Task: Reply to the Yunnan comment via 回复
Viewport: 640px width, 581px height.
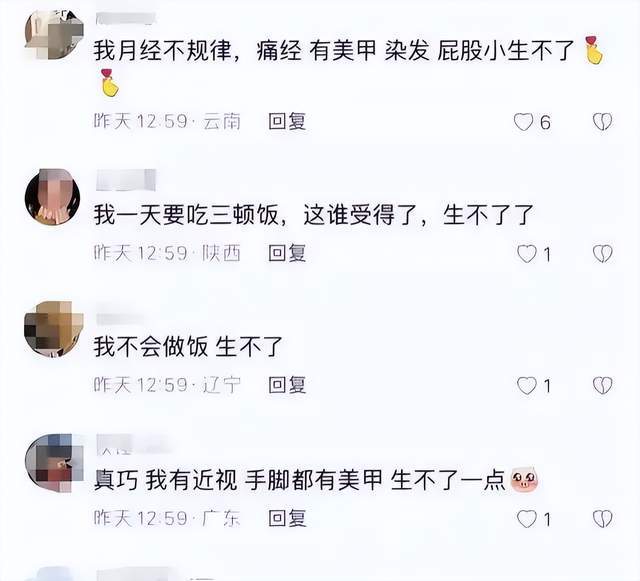Action: pos(287,121)
